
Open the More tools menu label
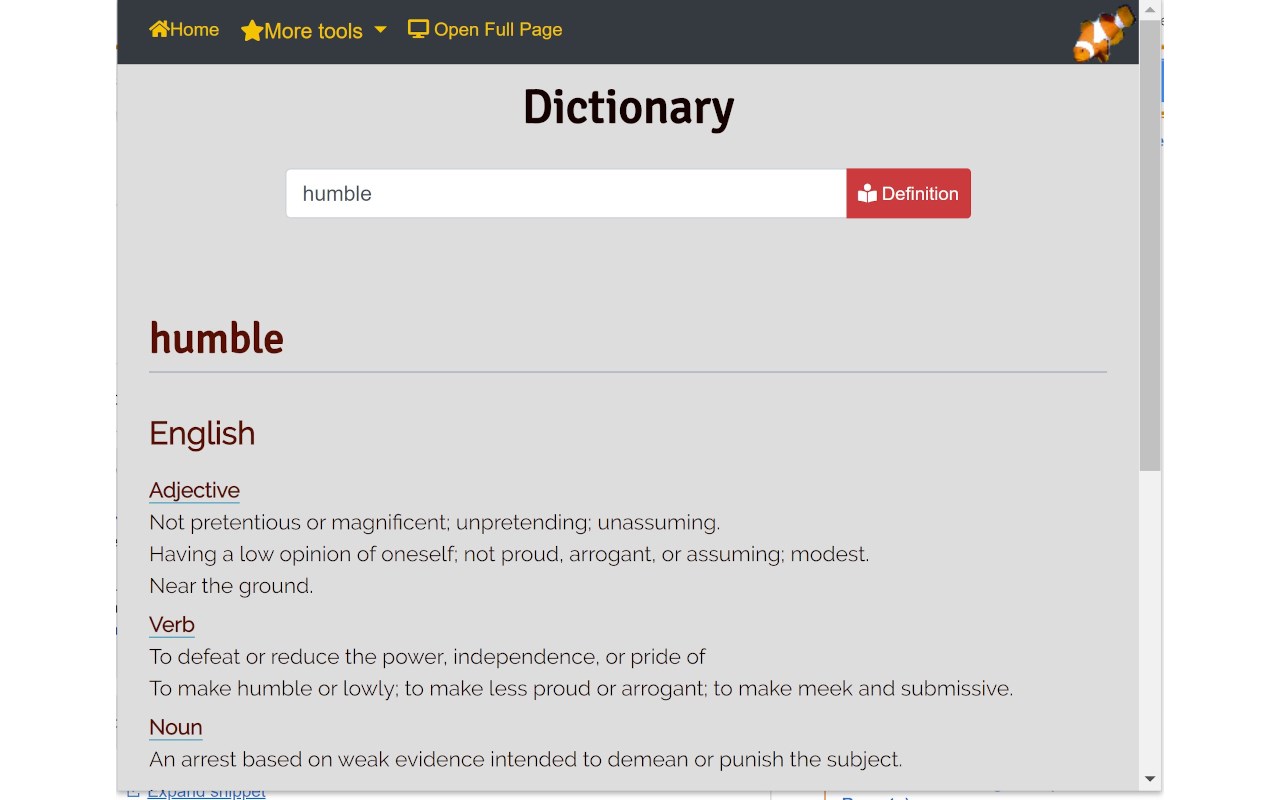313,31
